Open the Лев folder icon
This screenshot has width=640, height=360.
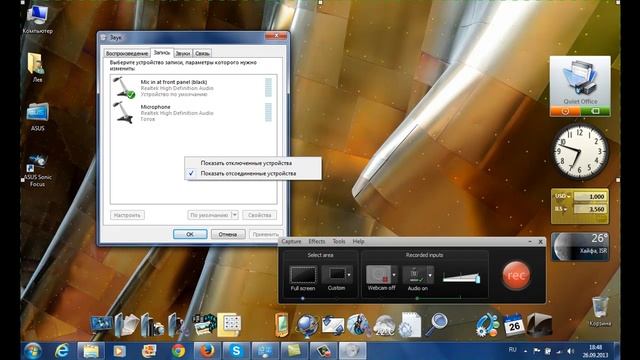pos(37,67)
